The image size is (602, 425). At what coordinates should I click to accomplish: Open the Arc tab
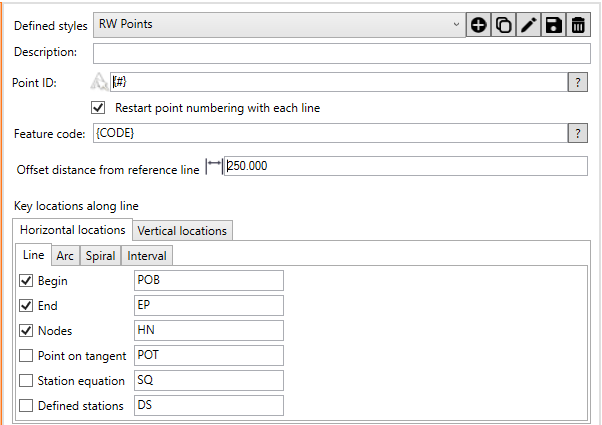coord(64,256)
